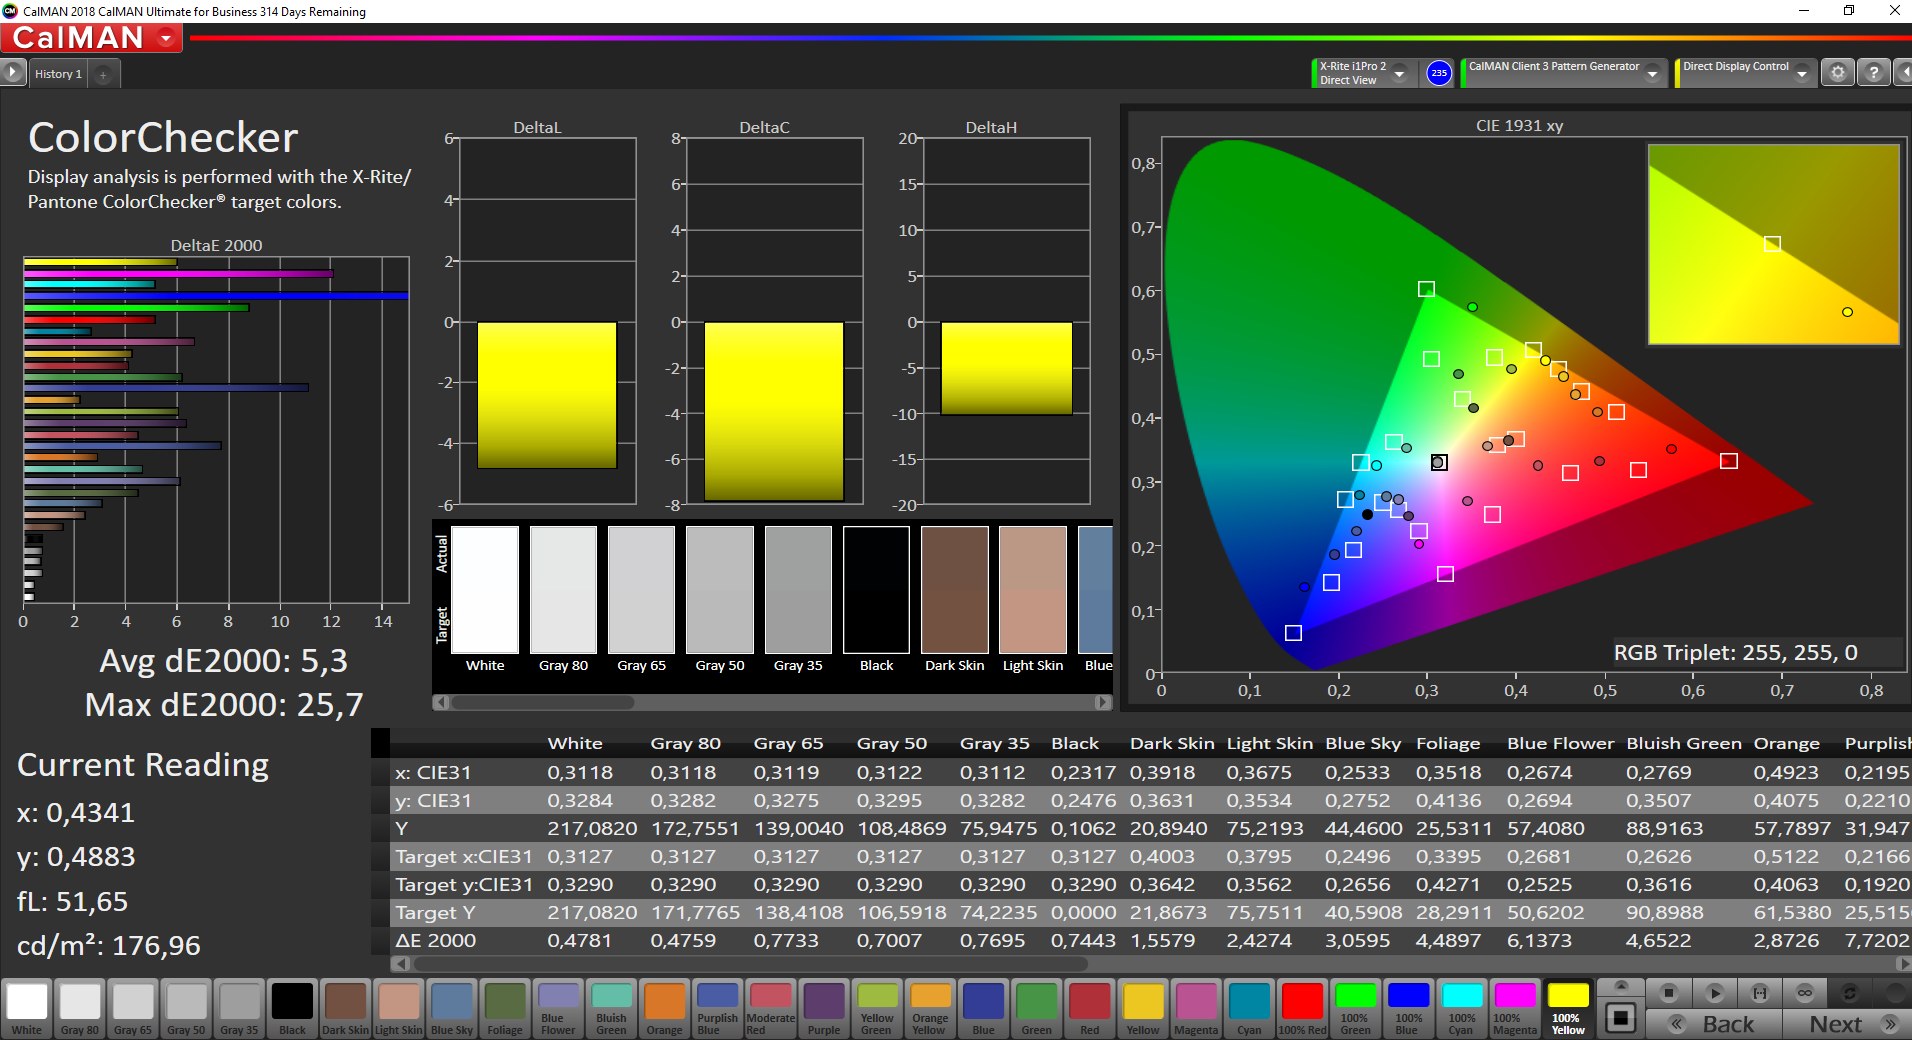Select the Gray 80 patch button
Screen dimensions: 1912x1040
click(80, 1008)
